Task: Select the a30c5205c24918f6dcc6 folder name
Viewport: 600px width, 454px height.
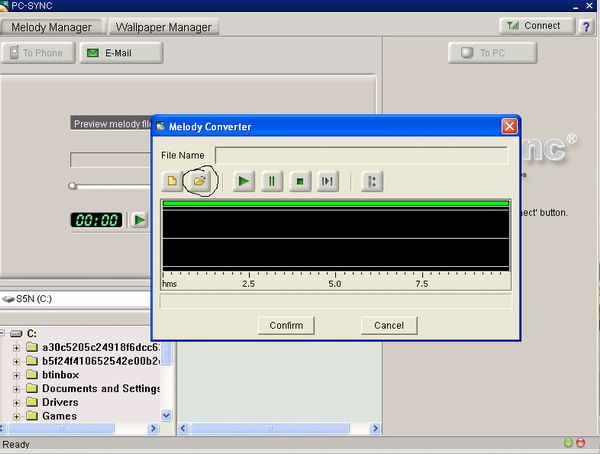Action: [101, 347]
